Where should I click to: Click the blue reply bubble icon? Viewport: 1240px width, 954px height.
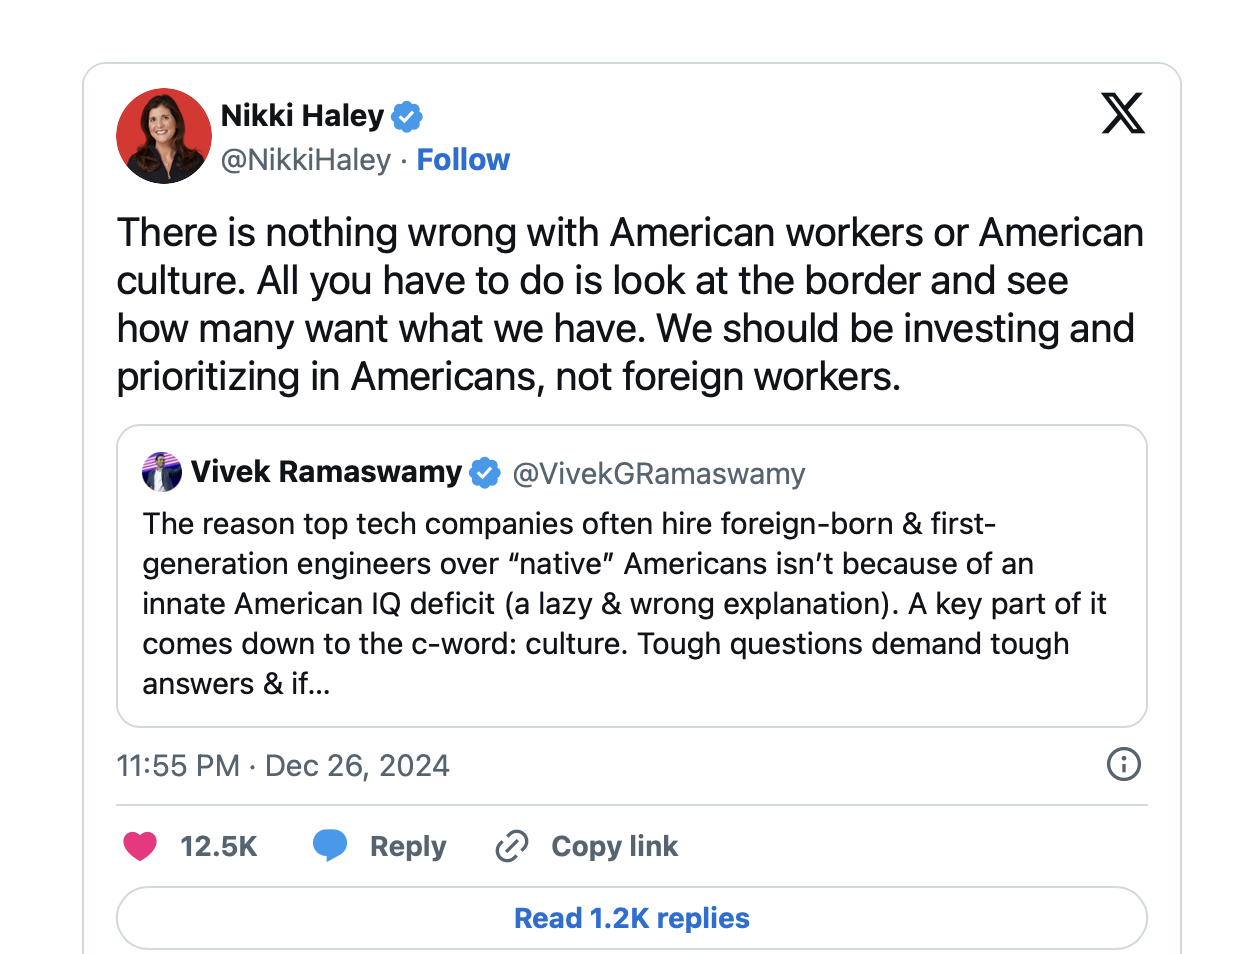click(x=330, y=846)
